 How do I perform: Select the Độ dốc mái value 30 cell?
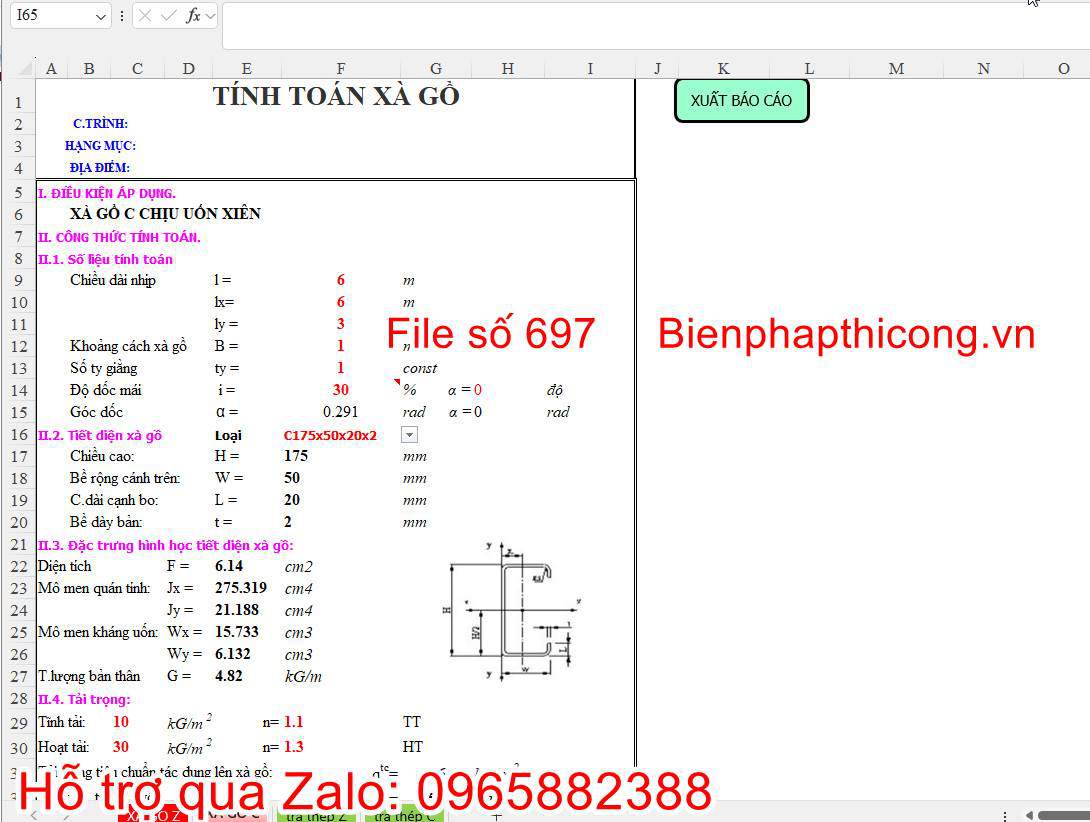pos(340,390)
